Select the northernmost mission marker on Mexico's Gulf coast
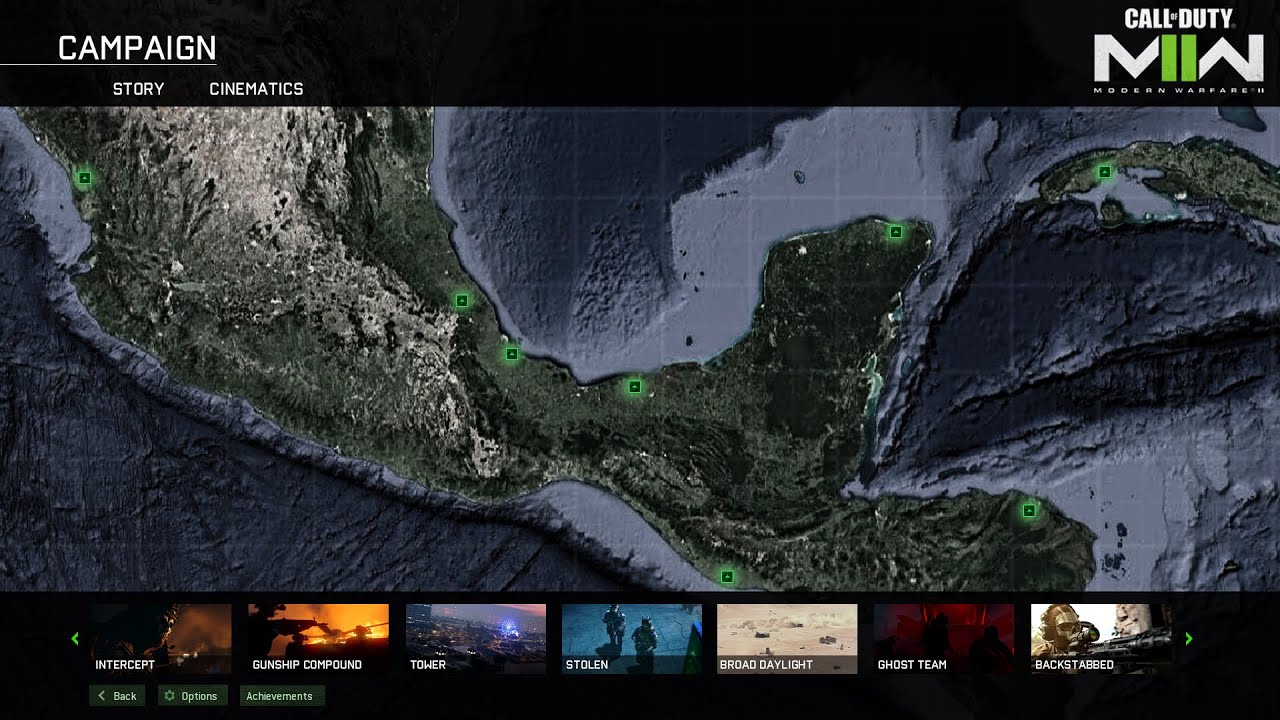This screenshot has width=1280, height=720. point(462,300)
